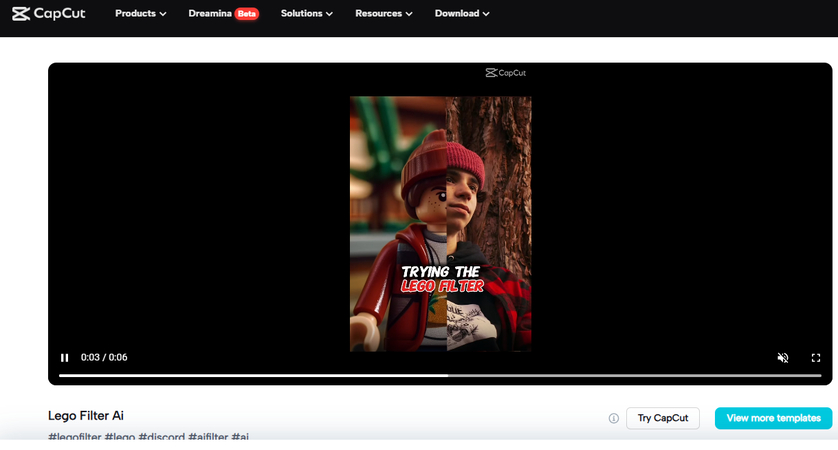Expand the Resources menu
Viewport: 838px width, 450px height.
coord(384,13)
